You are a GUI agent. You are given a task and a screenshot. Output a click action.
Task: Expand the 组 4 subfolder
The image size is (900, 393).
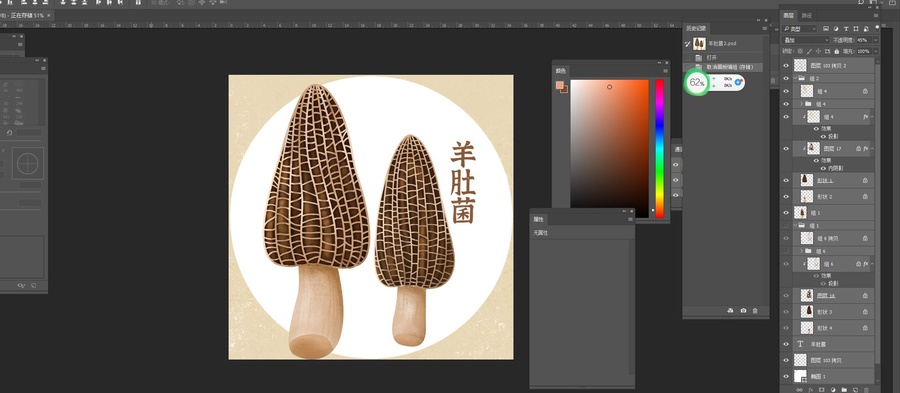(x=801, y=104)
